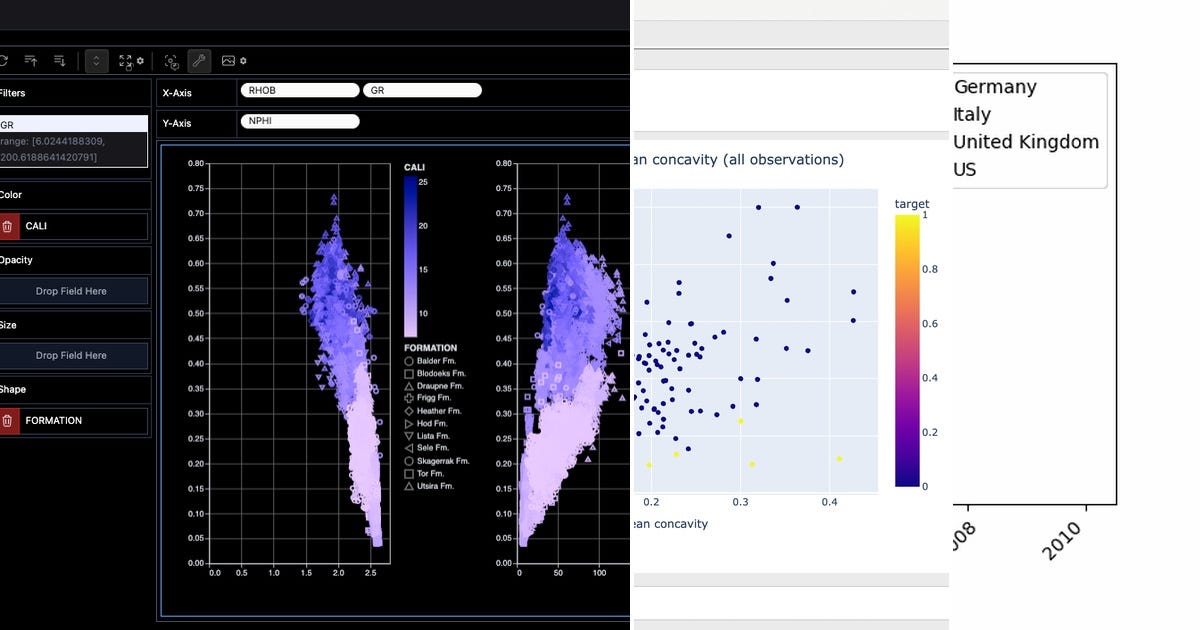The width and height of the screenshot is (1200, 630).
Task: Click the gear beside the image export icon
Action: point(243,60)
